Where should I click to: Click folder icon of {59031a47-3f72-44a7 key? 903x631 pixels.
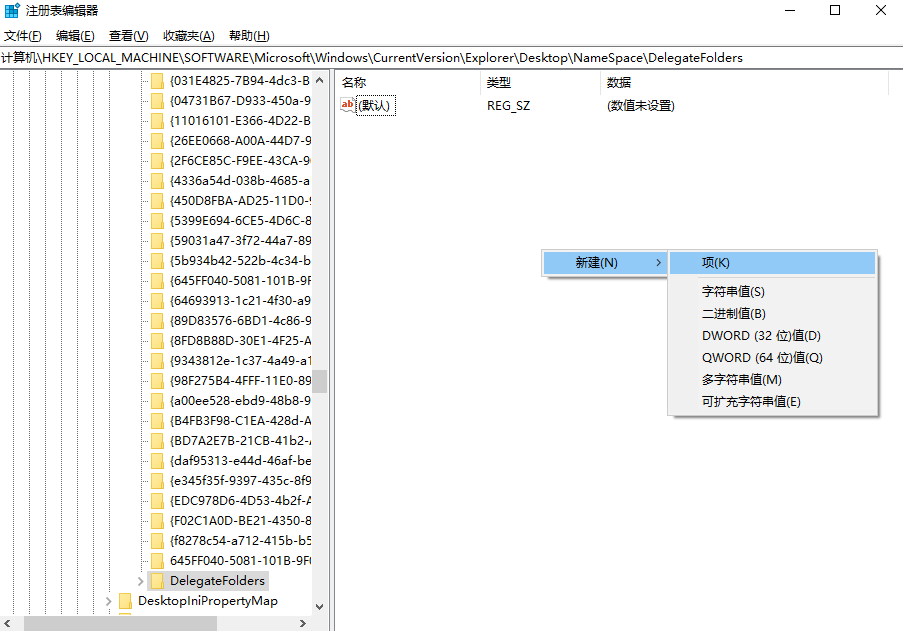[157, 241]
